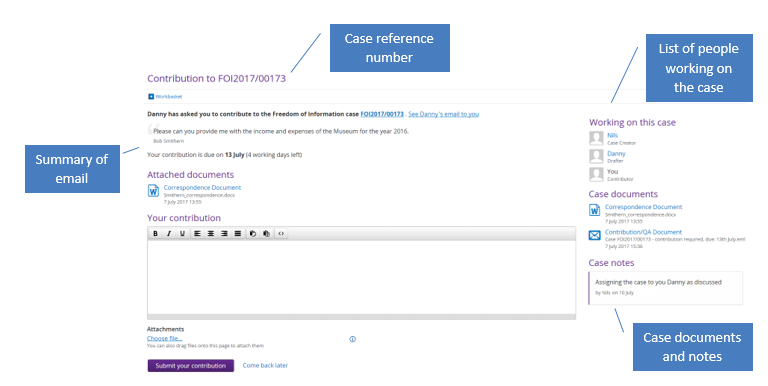View Nils's profile link
768x386 pixels.
coord(613,136)
